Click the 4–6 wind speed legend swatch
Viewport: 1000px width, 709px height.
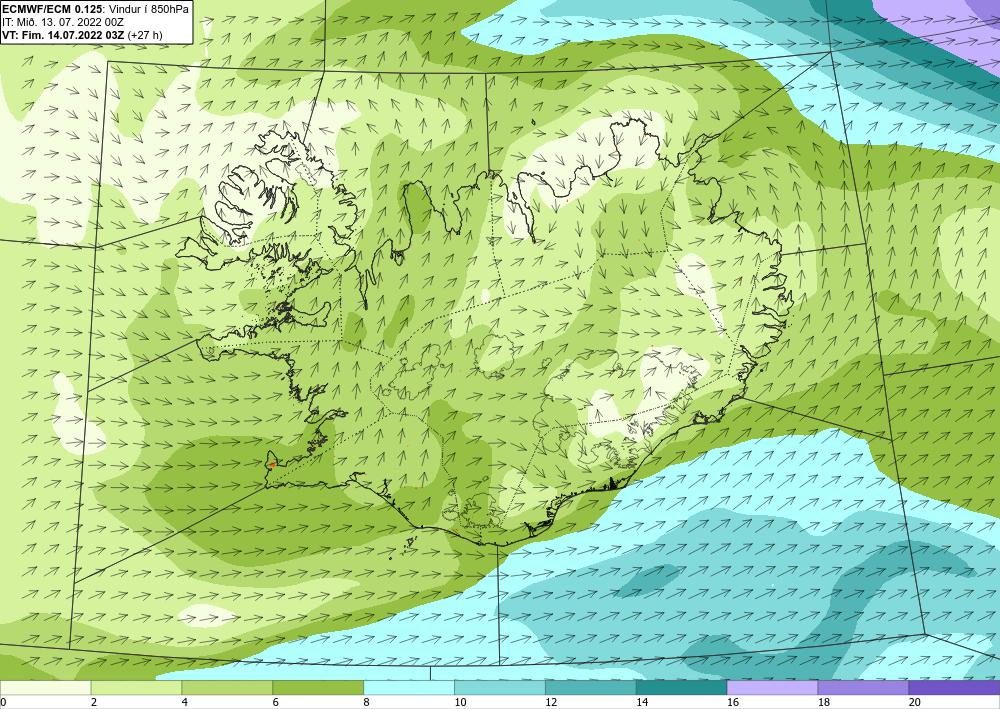click(227, 688)
